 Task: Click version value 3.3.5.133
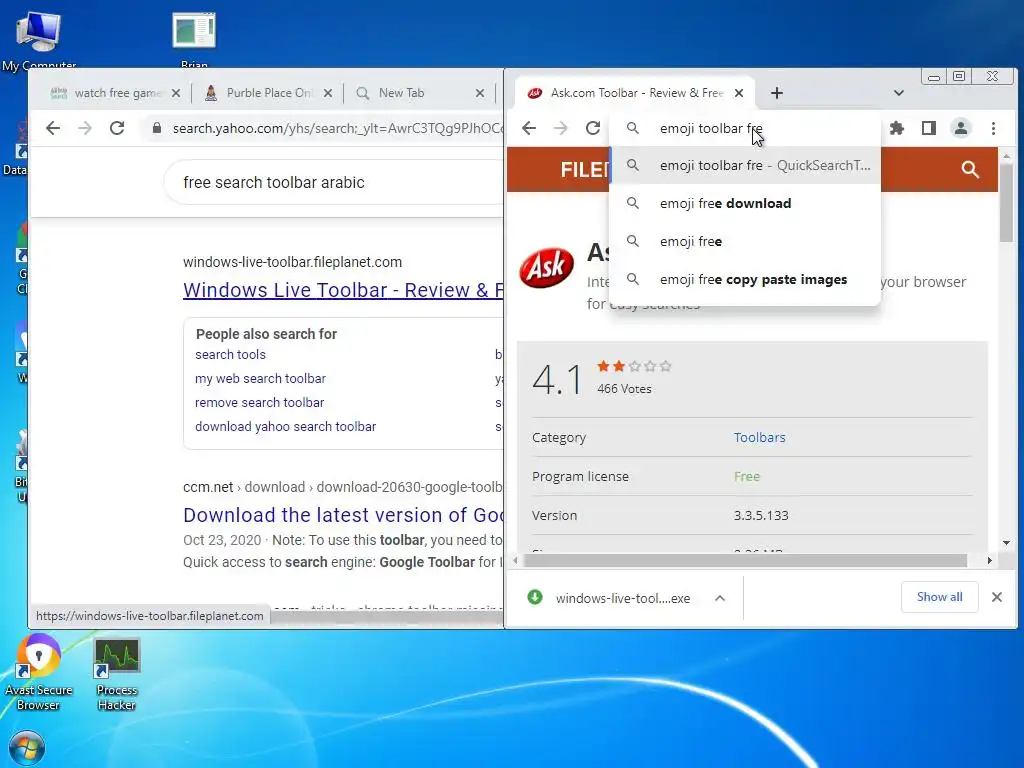pos(761,515)
